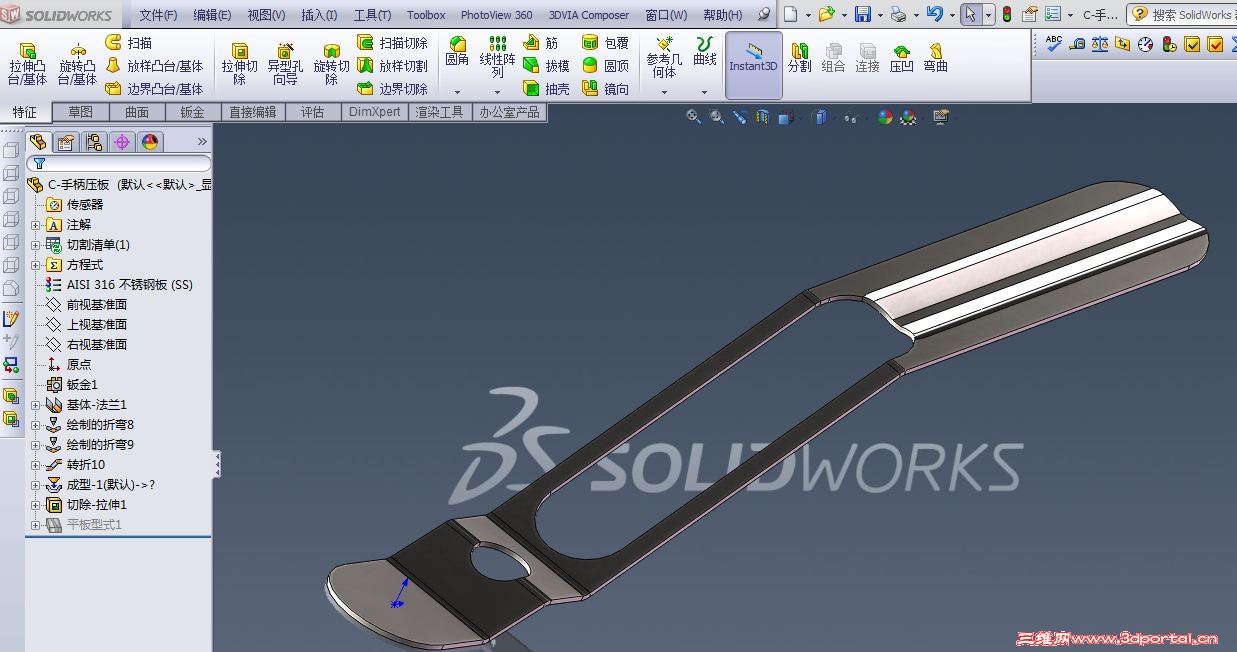Select the 旋转切除 revolved cut tool
The width and height of the screenshot is (1237, 652).
coord(331,63)
